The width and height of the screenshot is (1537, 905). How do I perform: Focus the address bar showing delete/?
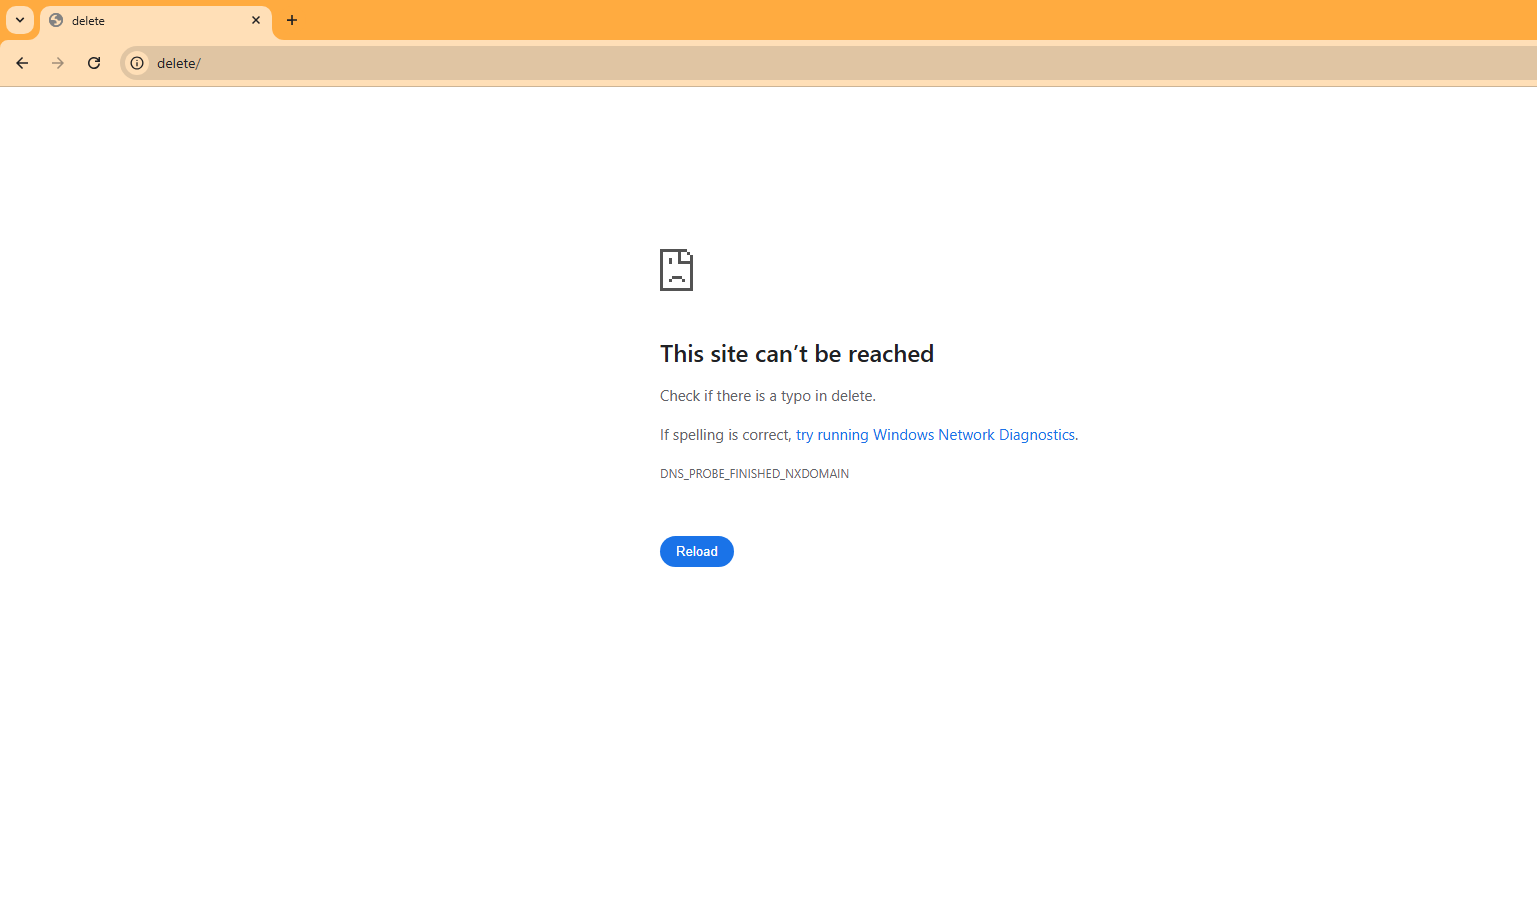click(x=828, y=63)
